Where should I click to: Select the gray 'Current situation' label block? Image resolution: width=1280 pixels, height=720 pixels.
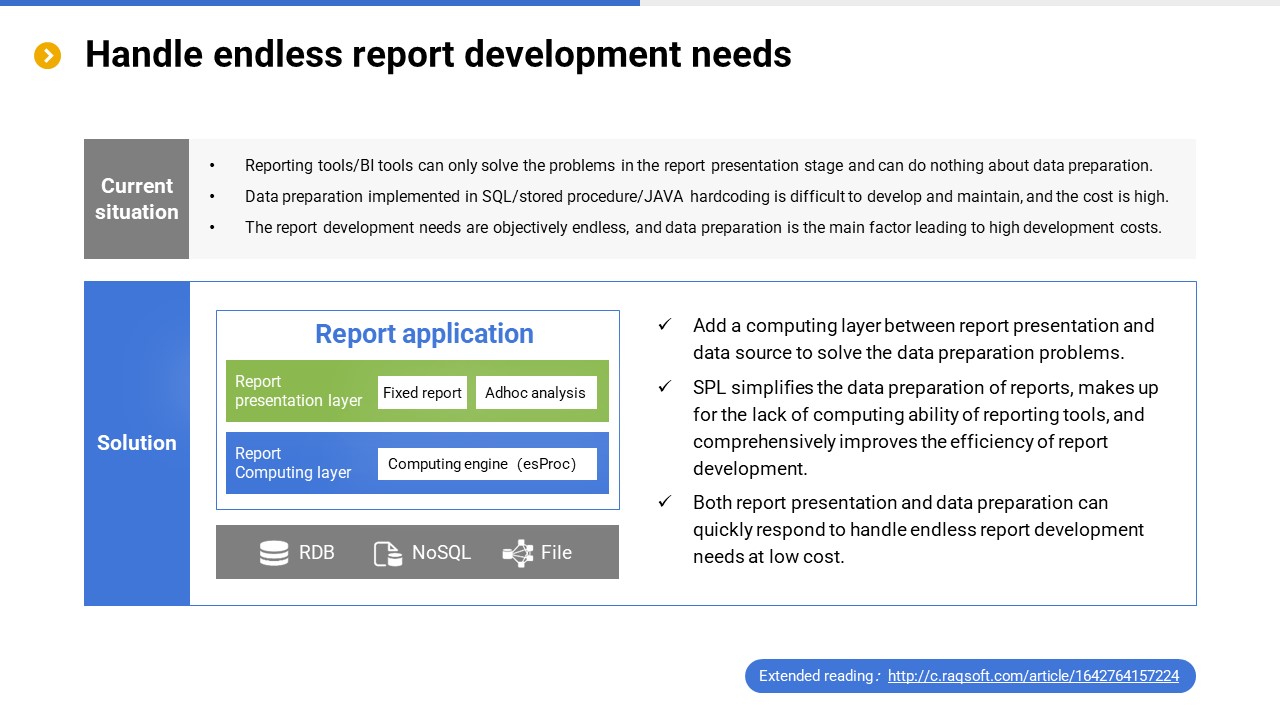pos(137,199)
